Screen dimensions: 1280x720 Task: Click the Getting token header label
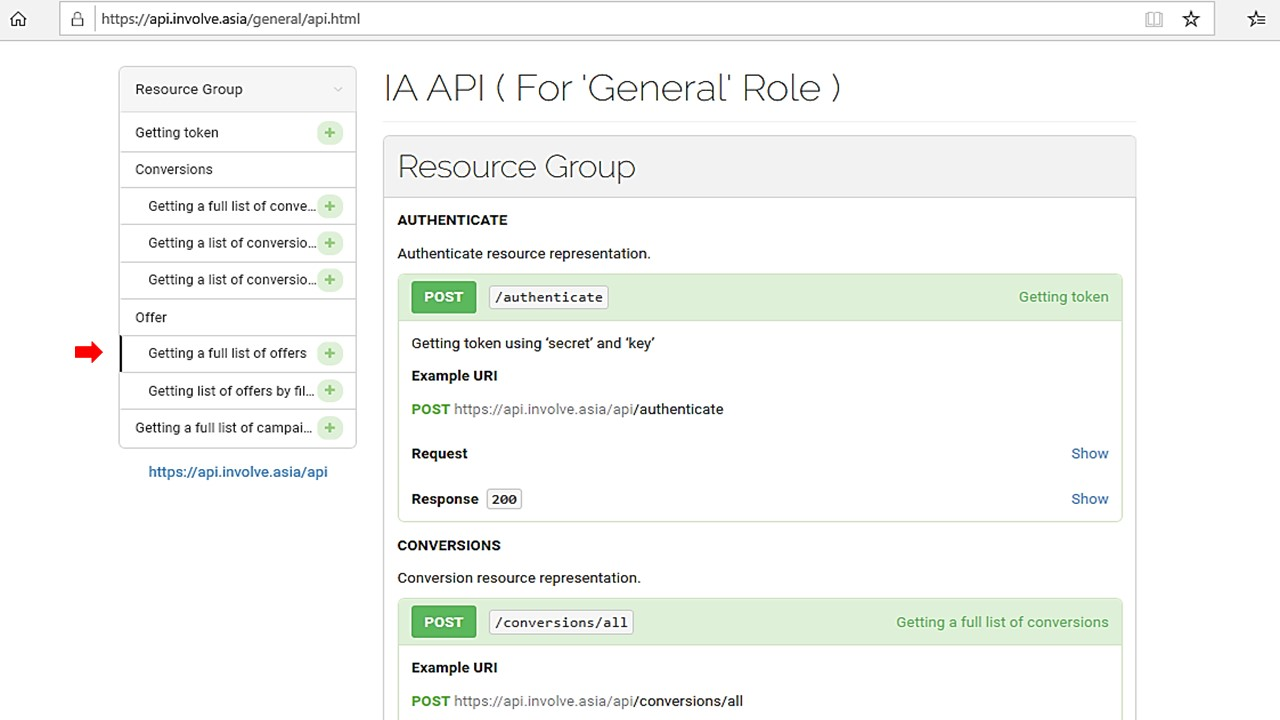tap(1063, 297)
